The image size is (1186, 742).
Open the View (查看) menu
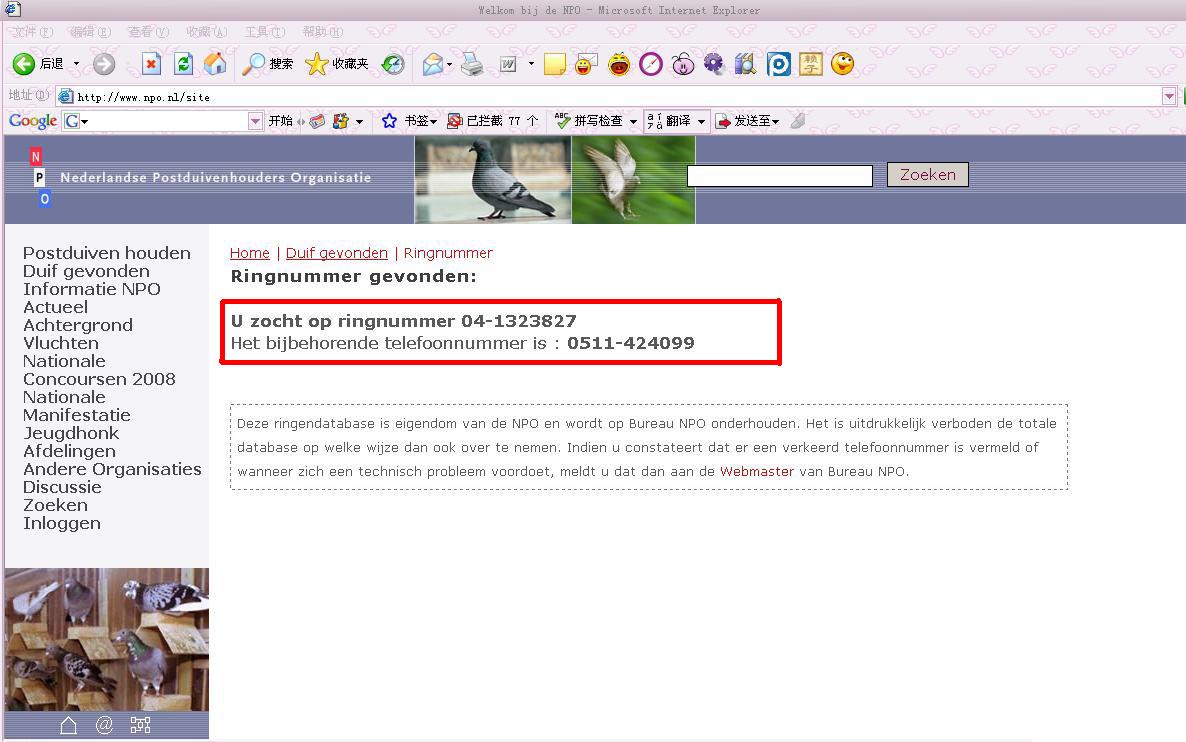(148, 32)
